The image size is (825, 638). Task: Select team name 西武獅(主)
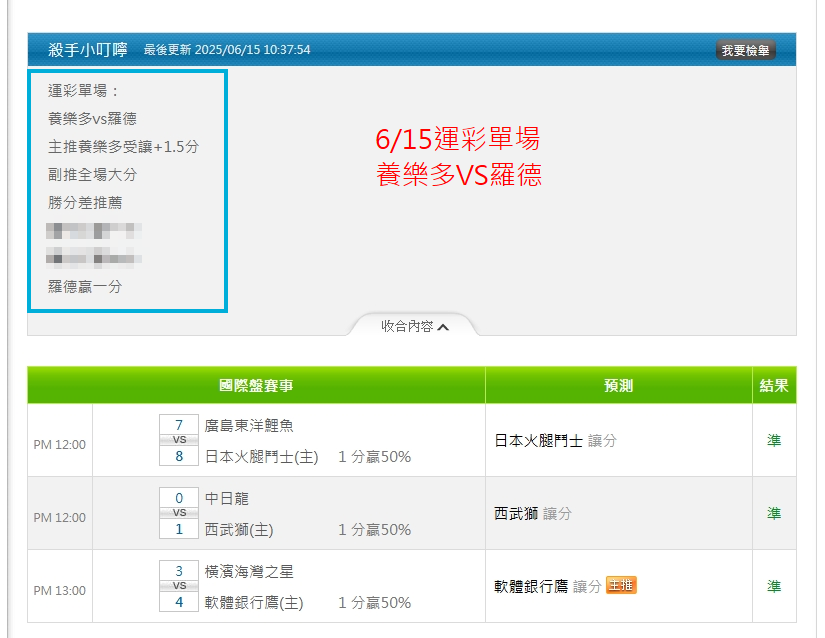tap(239, 529)
